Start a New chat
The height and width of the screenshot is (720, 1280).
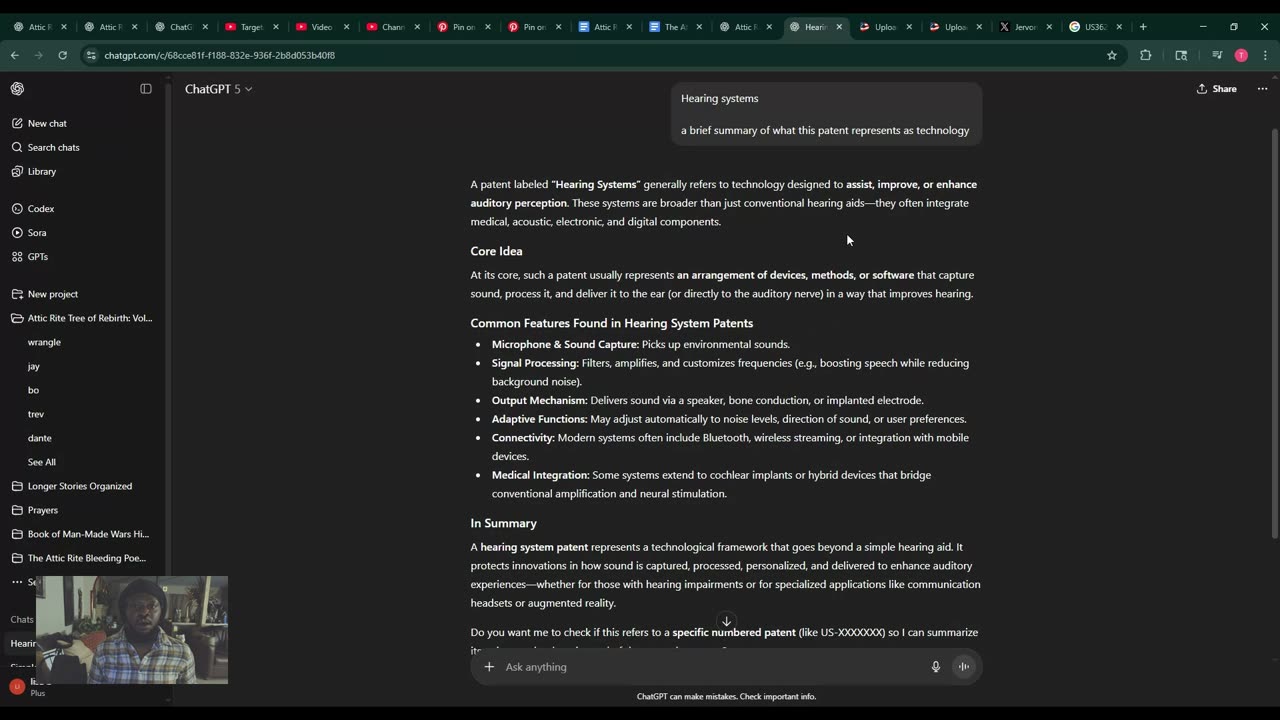[47, 123]
